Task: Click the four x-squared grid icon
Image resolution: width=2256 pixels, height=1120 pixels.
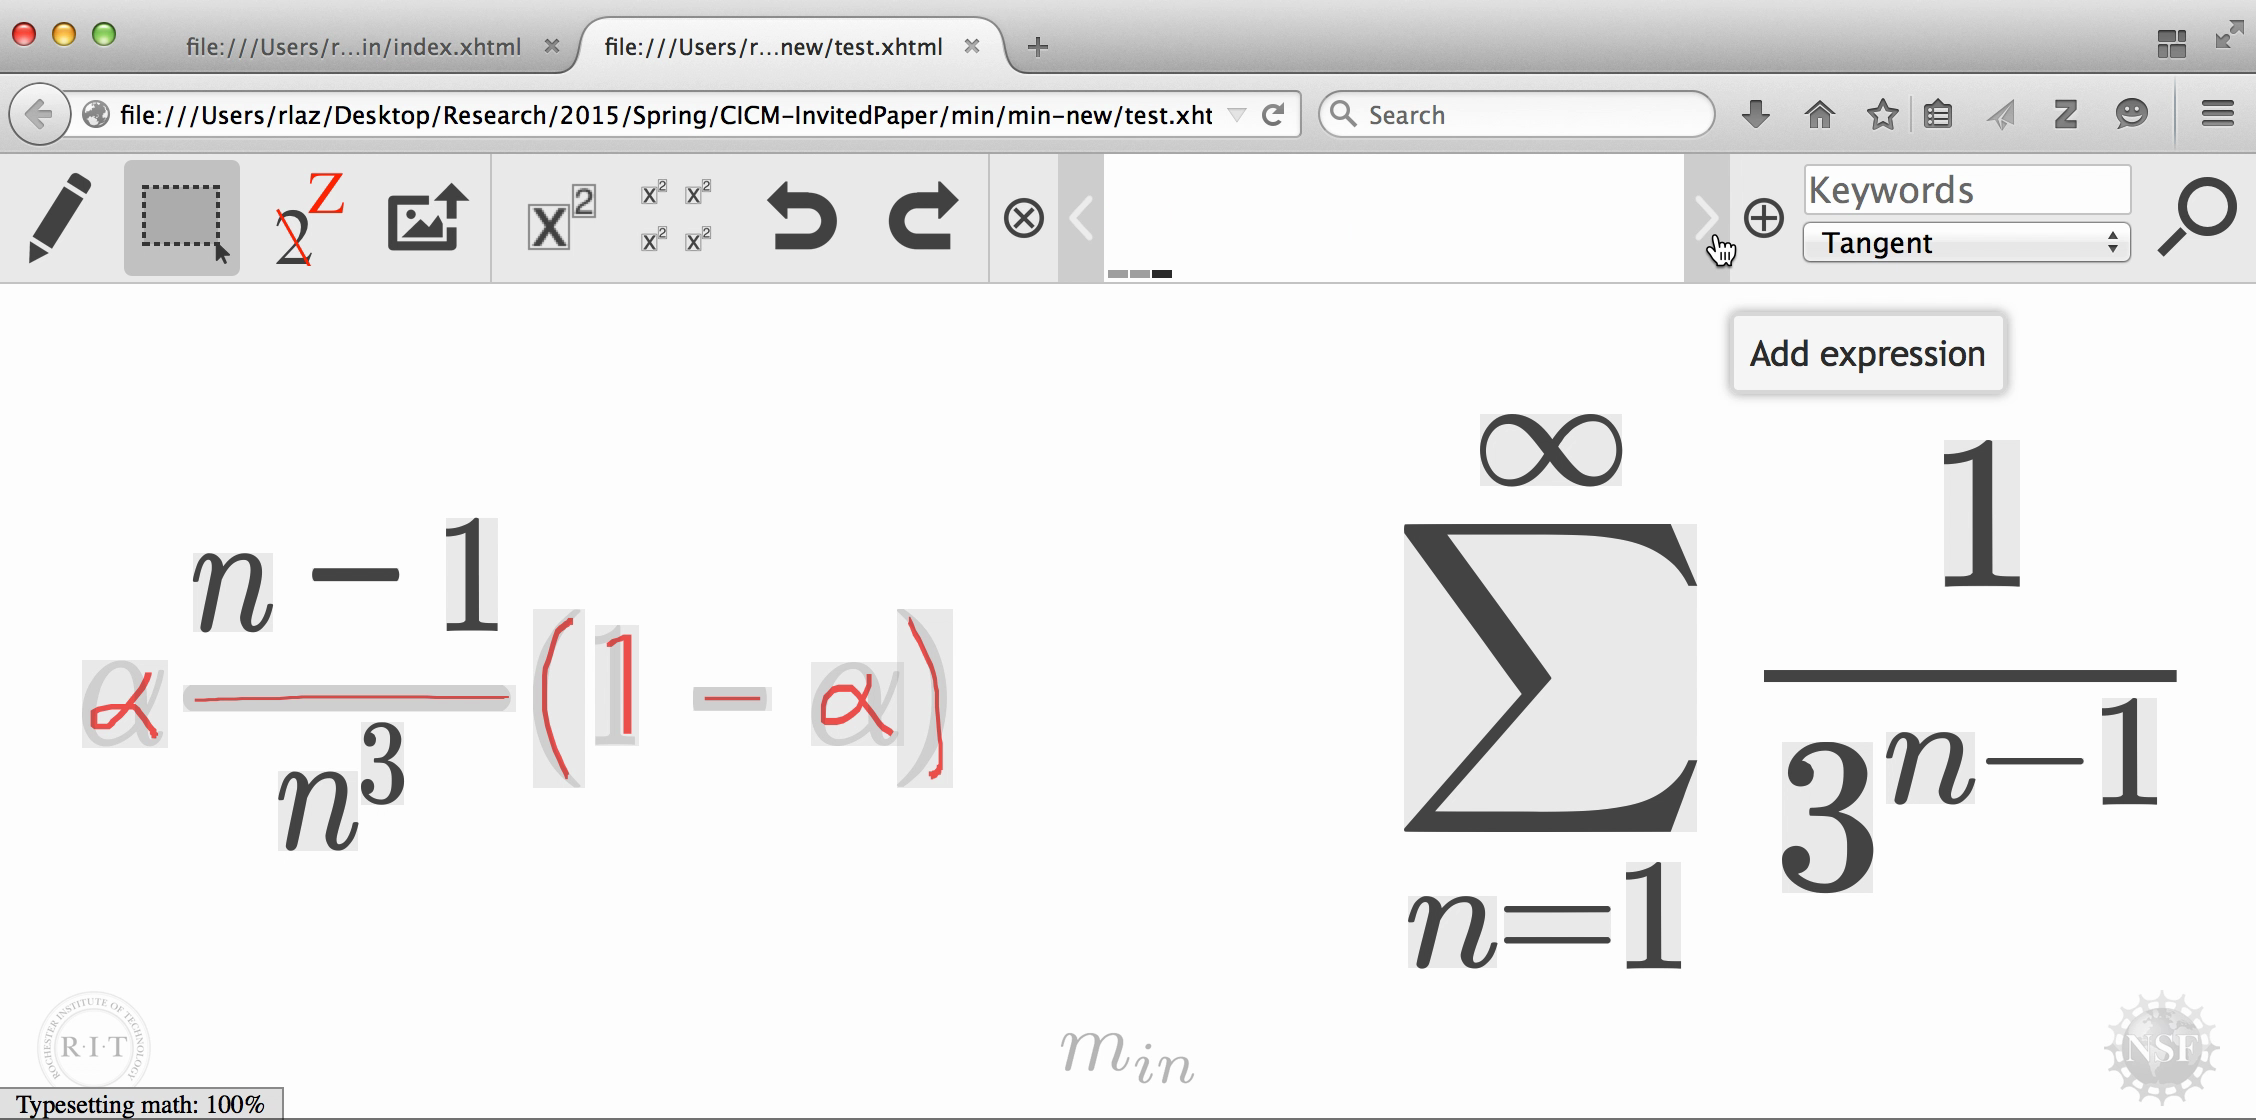Action: (x=676, y=218)
